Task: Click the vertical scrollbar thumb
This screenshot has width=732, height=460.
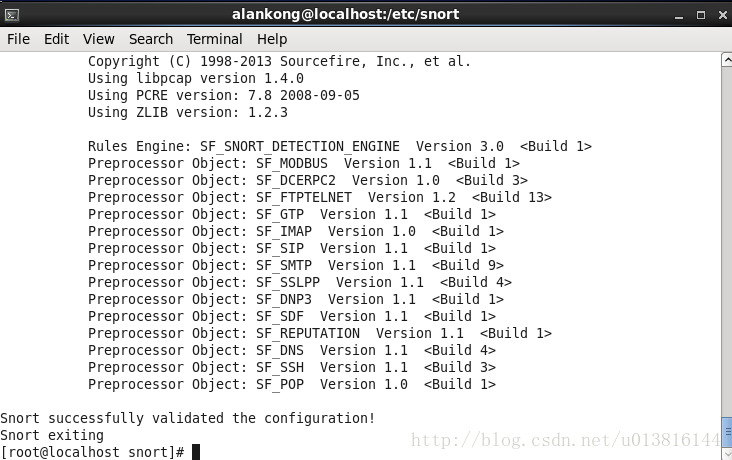Action: [x=727, y=432]
